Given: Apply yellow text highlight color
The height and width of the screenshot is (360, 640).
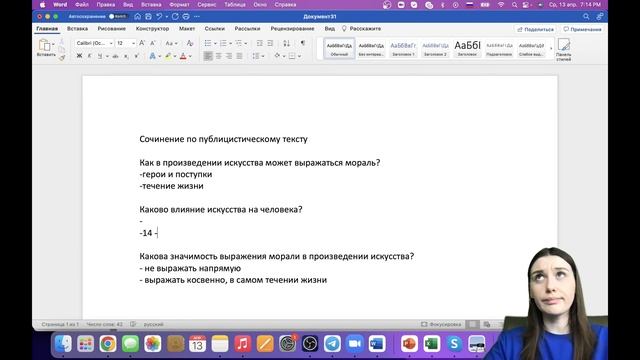Looking at the screenshot, I should point(169,56).
